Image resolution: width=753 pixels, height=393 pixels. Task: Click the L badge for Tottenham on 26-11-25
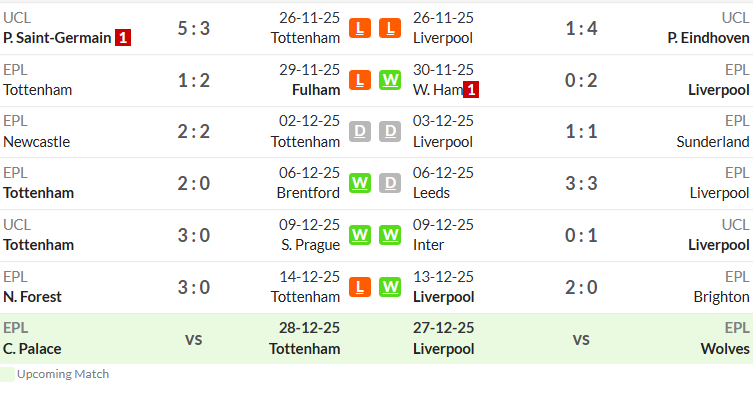[x=360, y=28]
